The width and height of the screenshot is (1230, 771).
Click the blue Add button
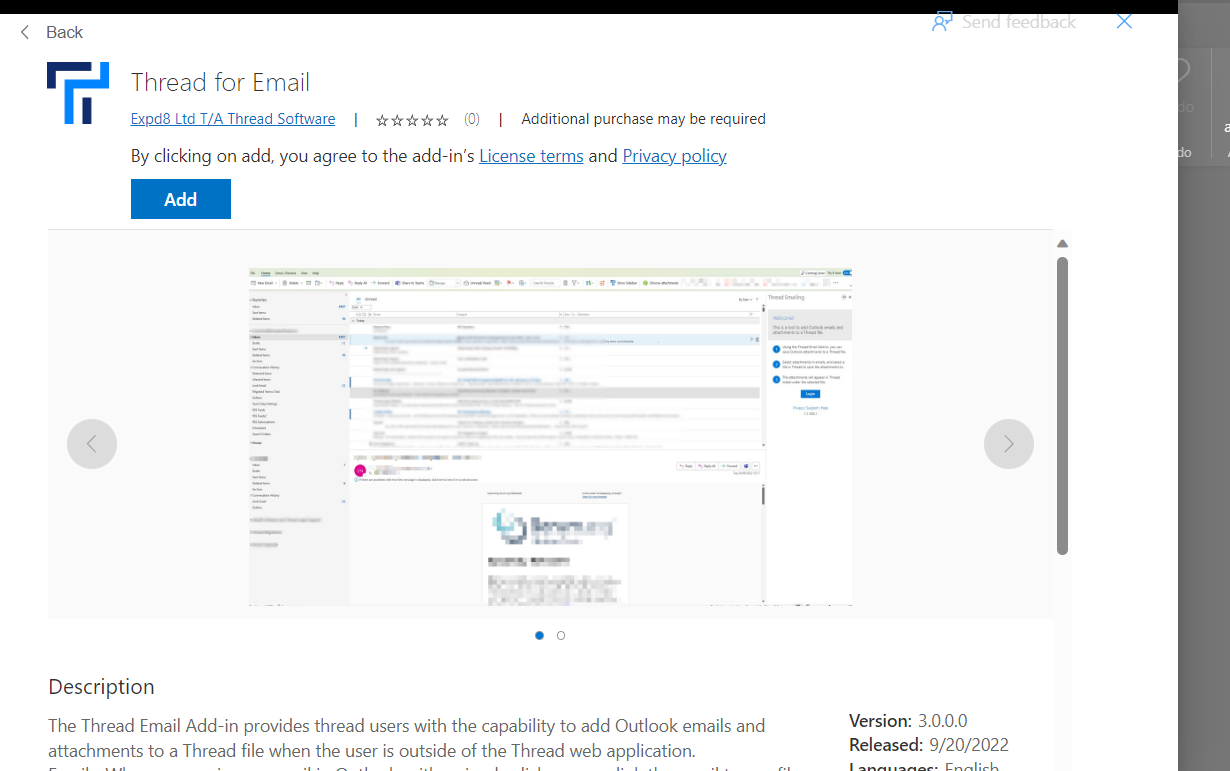tap(181, 199)
